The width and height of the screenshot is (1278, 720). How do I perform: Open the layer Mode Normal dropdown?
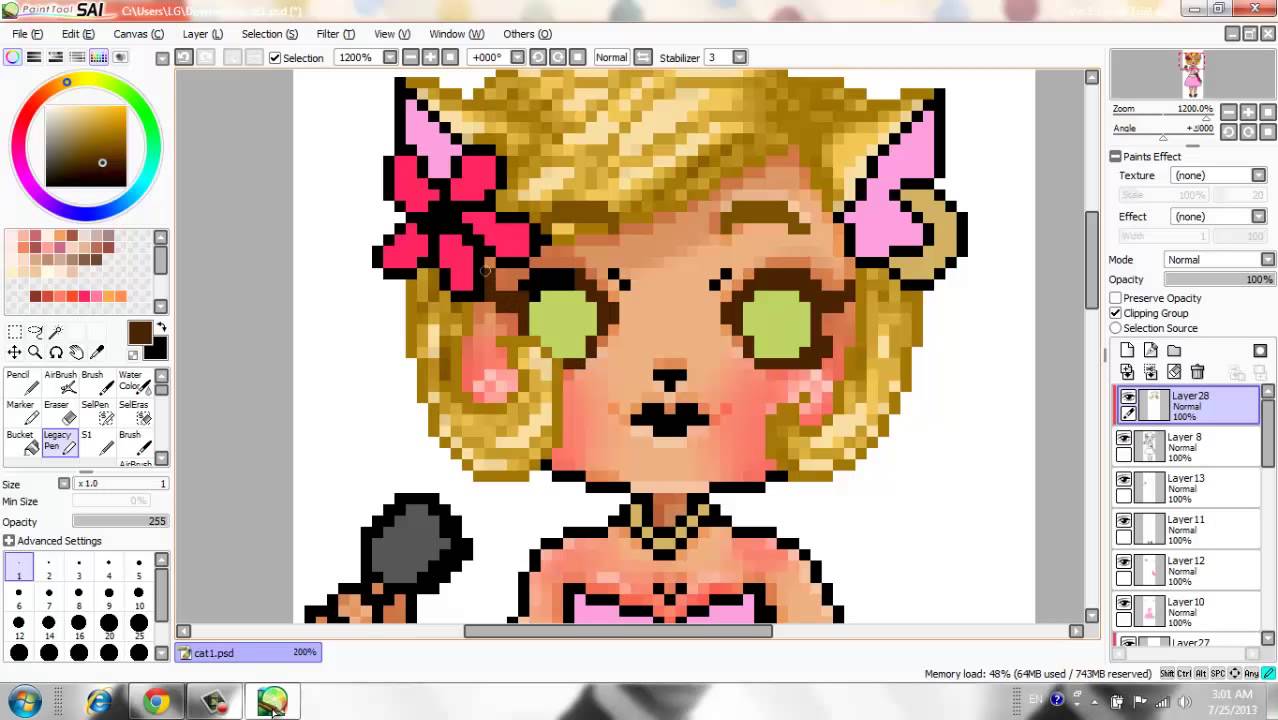[x=1267, y=259]
